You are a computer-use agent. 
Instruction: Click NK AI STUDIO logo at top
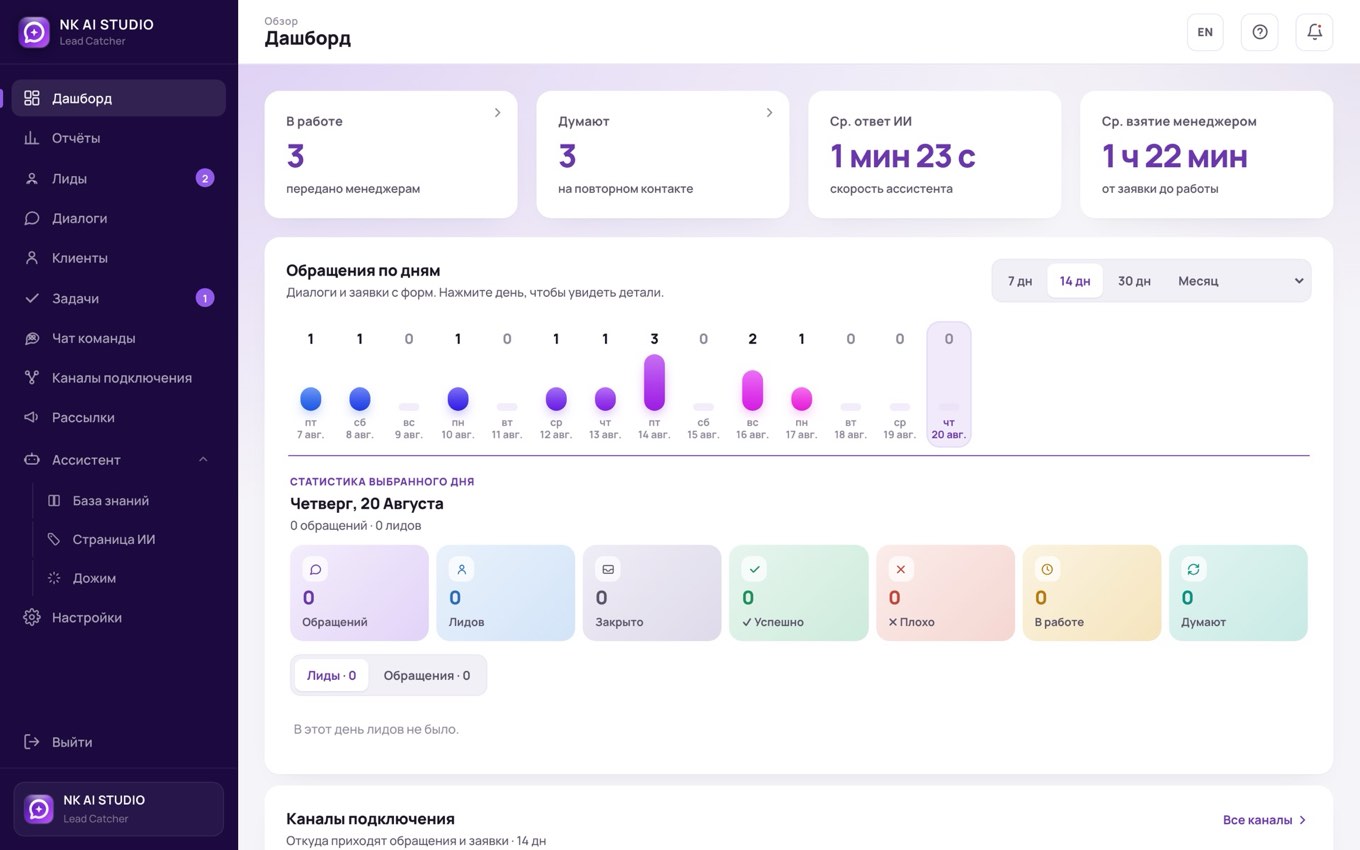tap(34, 32)
